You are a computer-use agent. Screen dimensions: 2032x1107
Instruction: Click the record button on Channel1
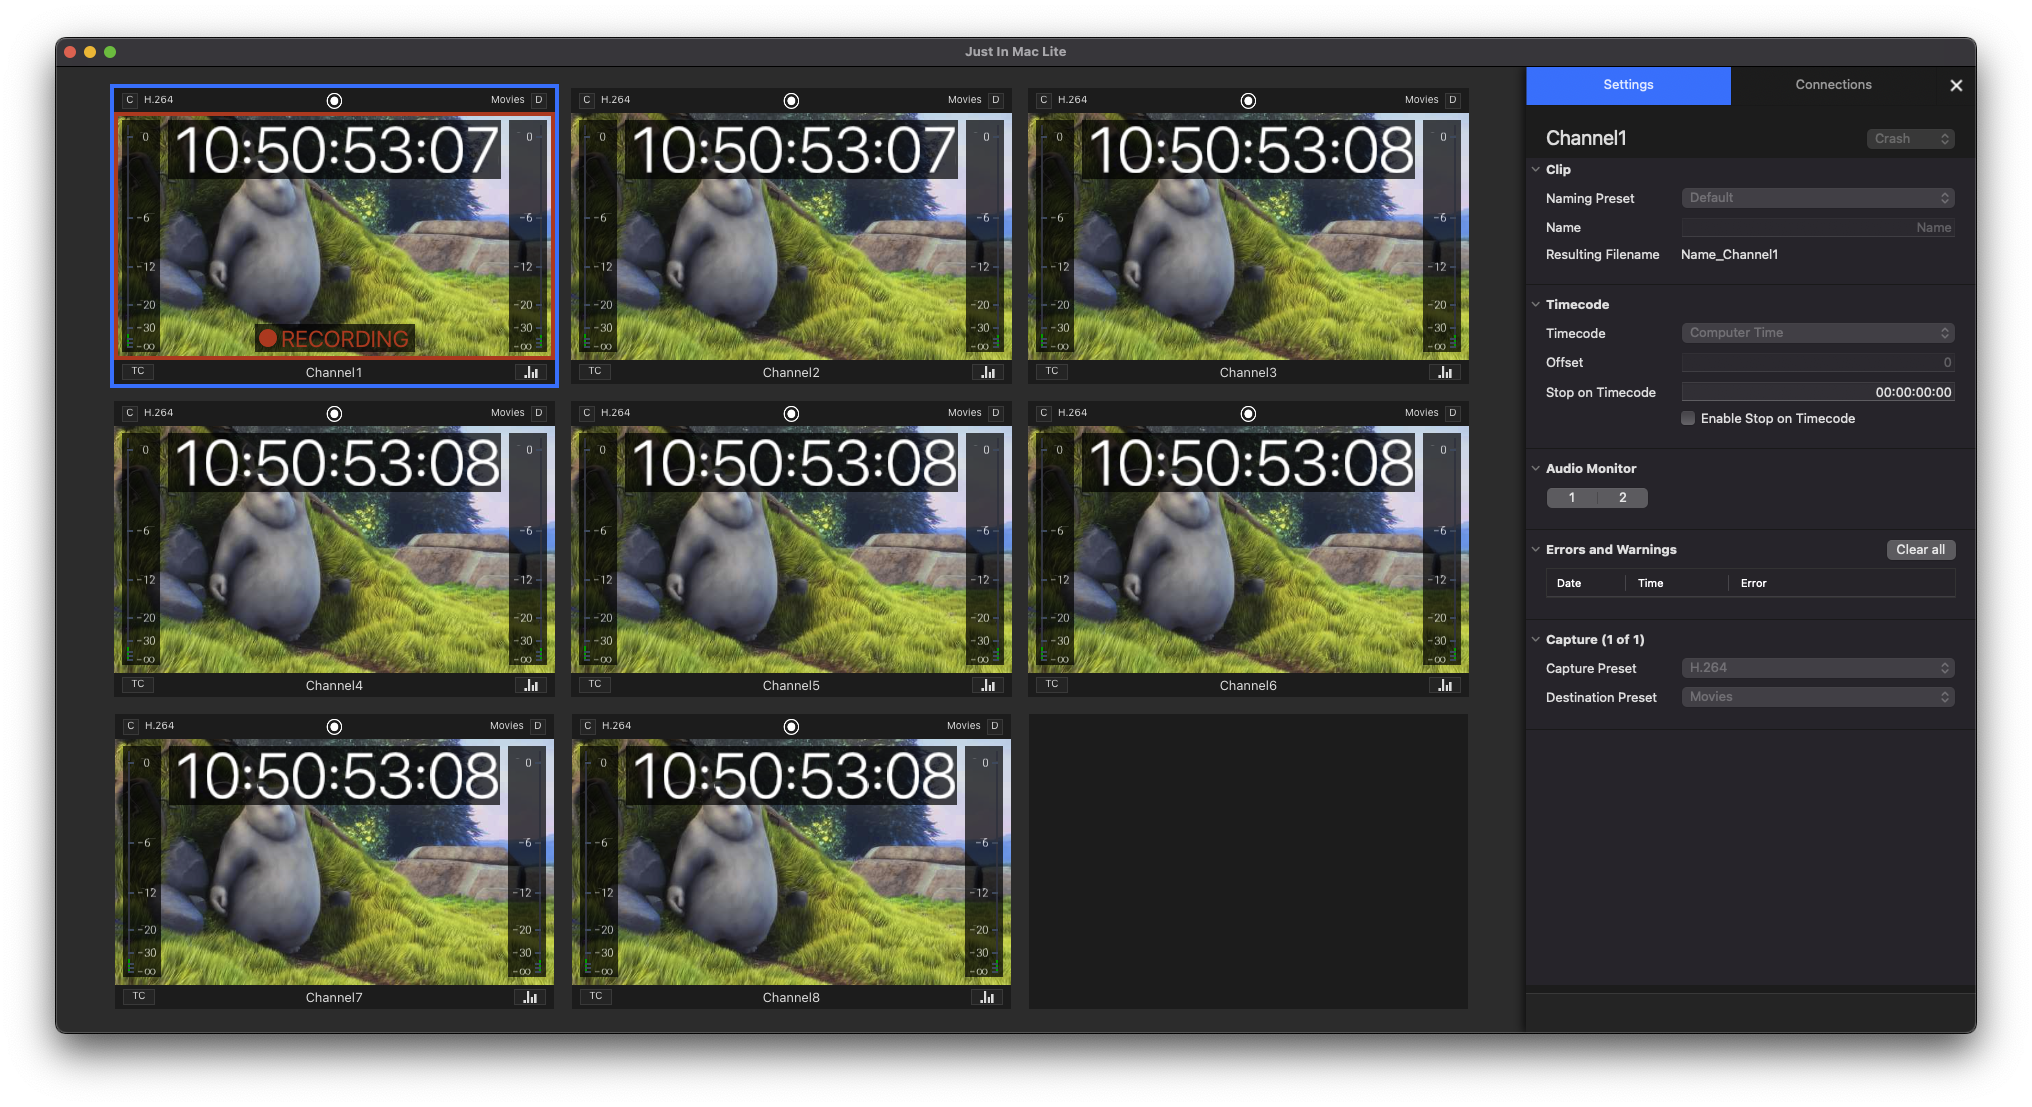[334, 100]
